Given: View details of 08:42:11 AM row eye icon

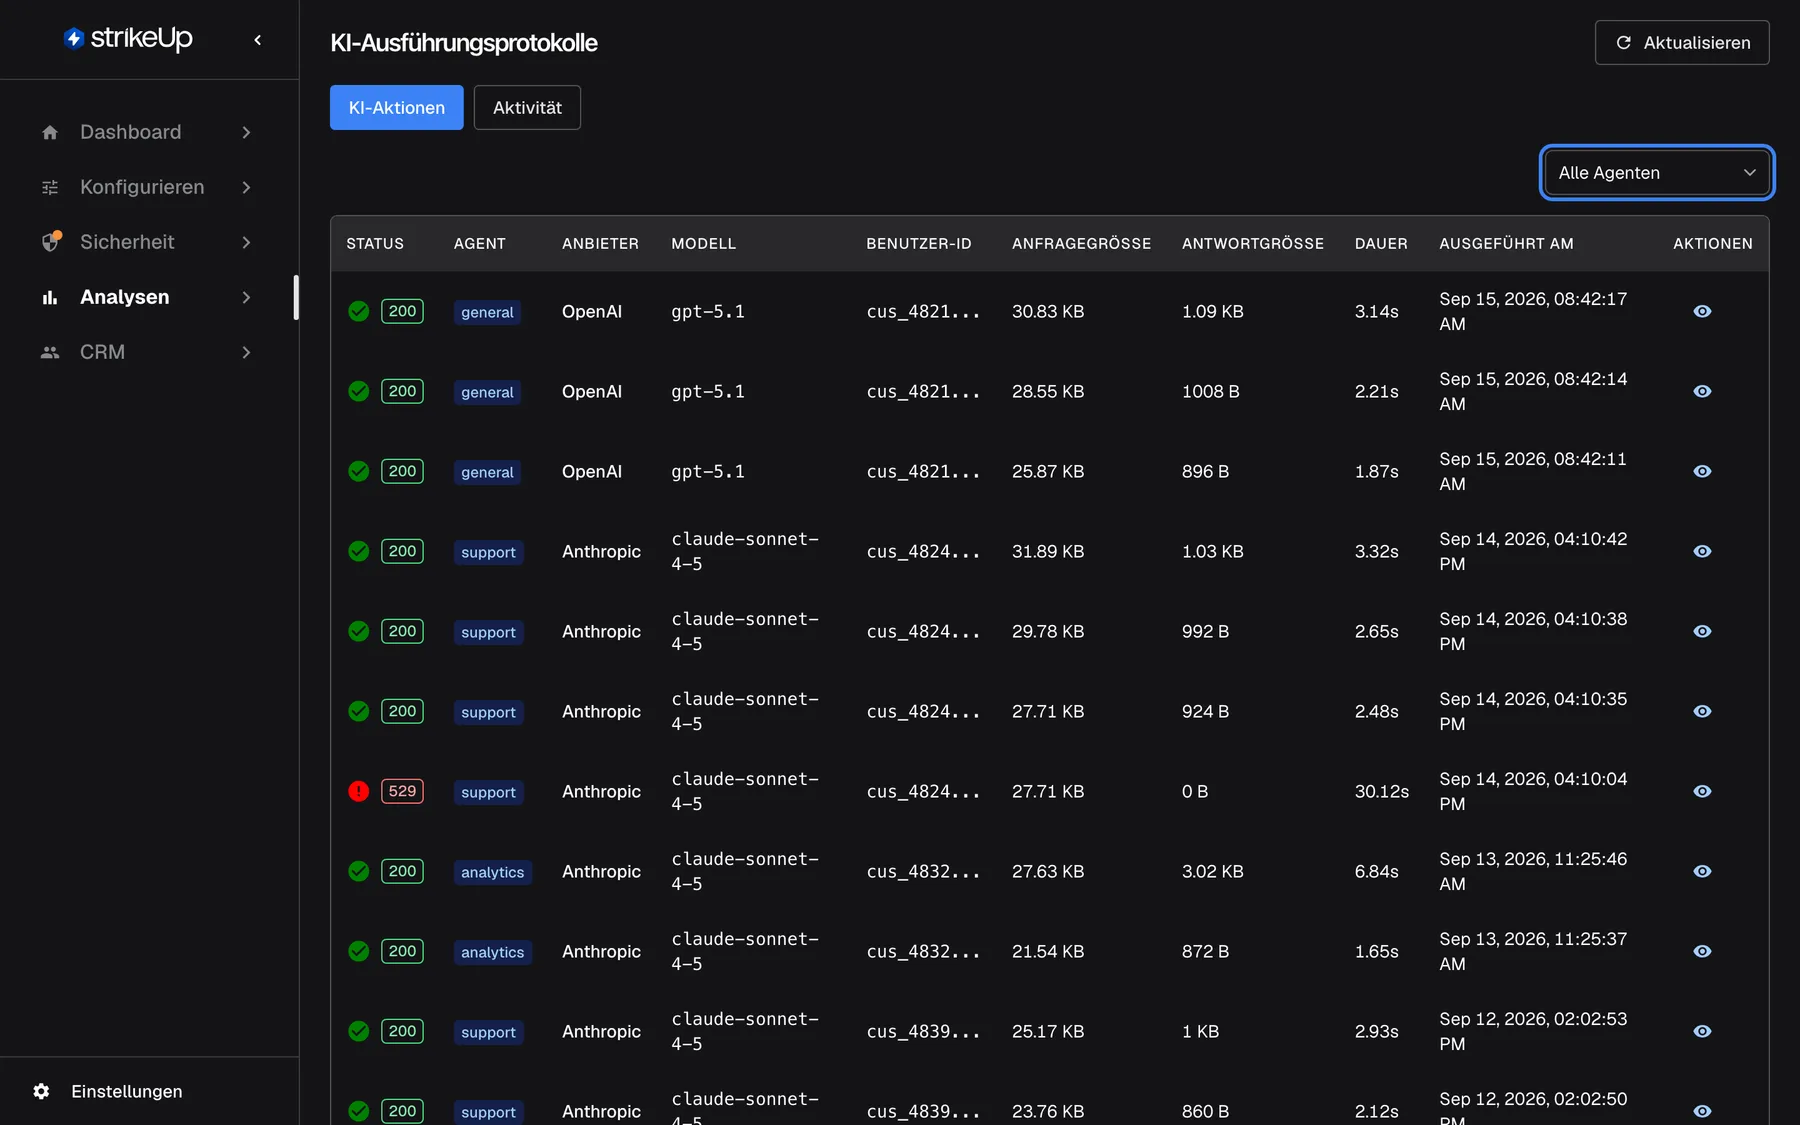Looking at the screenshot, I should pos(1702,471).
